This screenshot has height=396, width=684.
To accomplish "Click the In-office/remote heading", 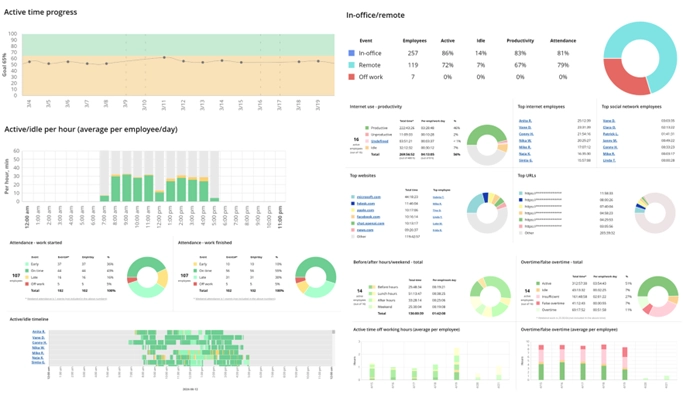I will coord(375,15).
